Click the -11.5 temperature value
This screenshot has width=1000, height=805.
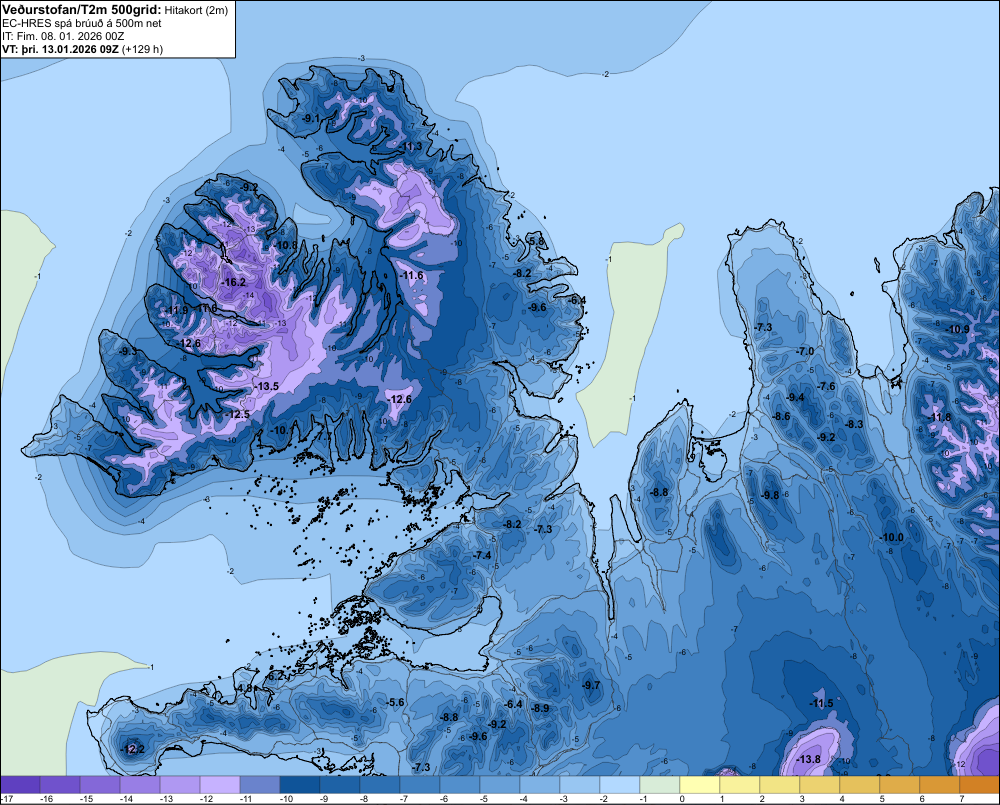click(x=821, y=703)
